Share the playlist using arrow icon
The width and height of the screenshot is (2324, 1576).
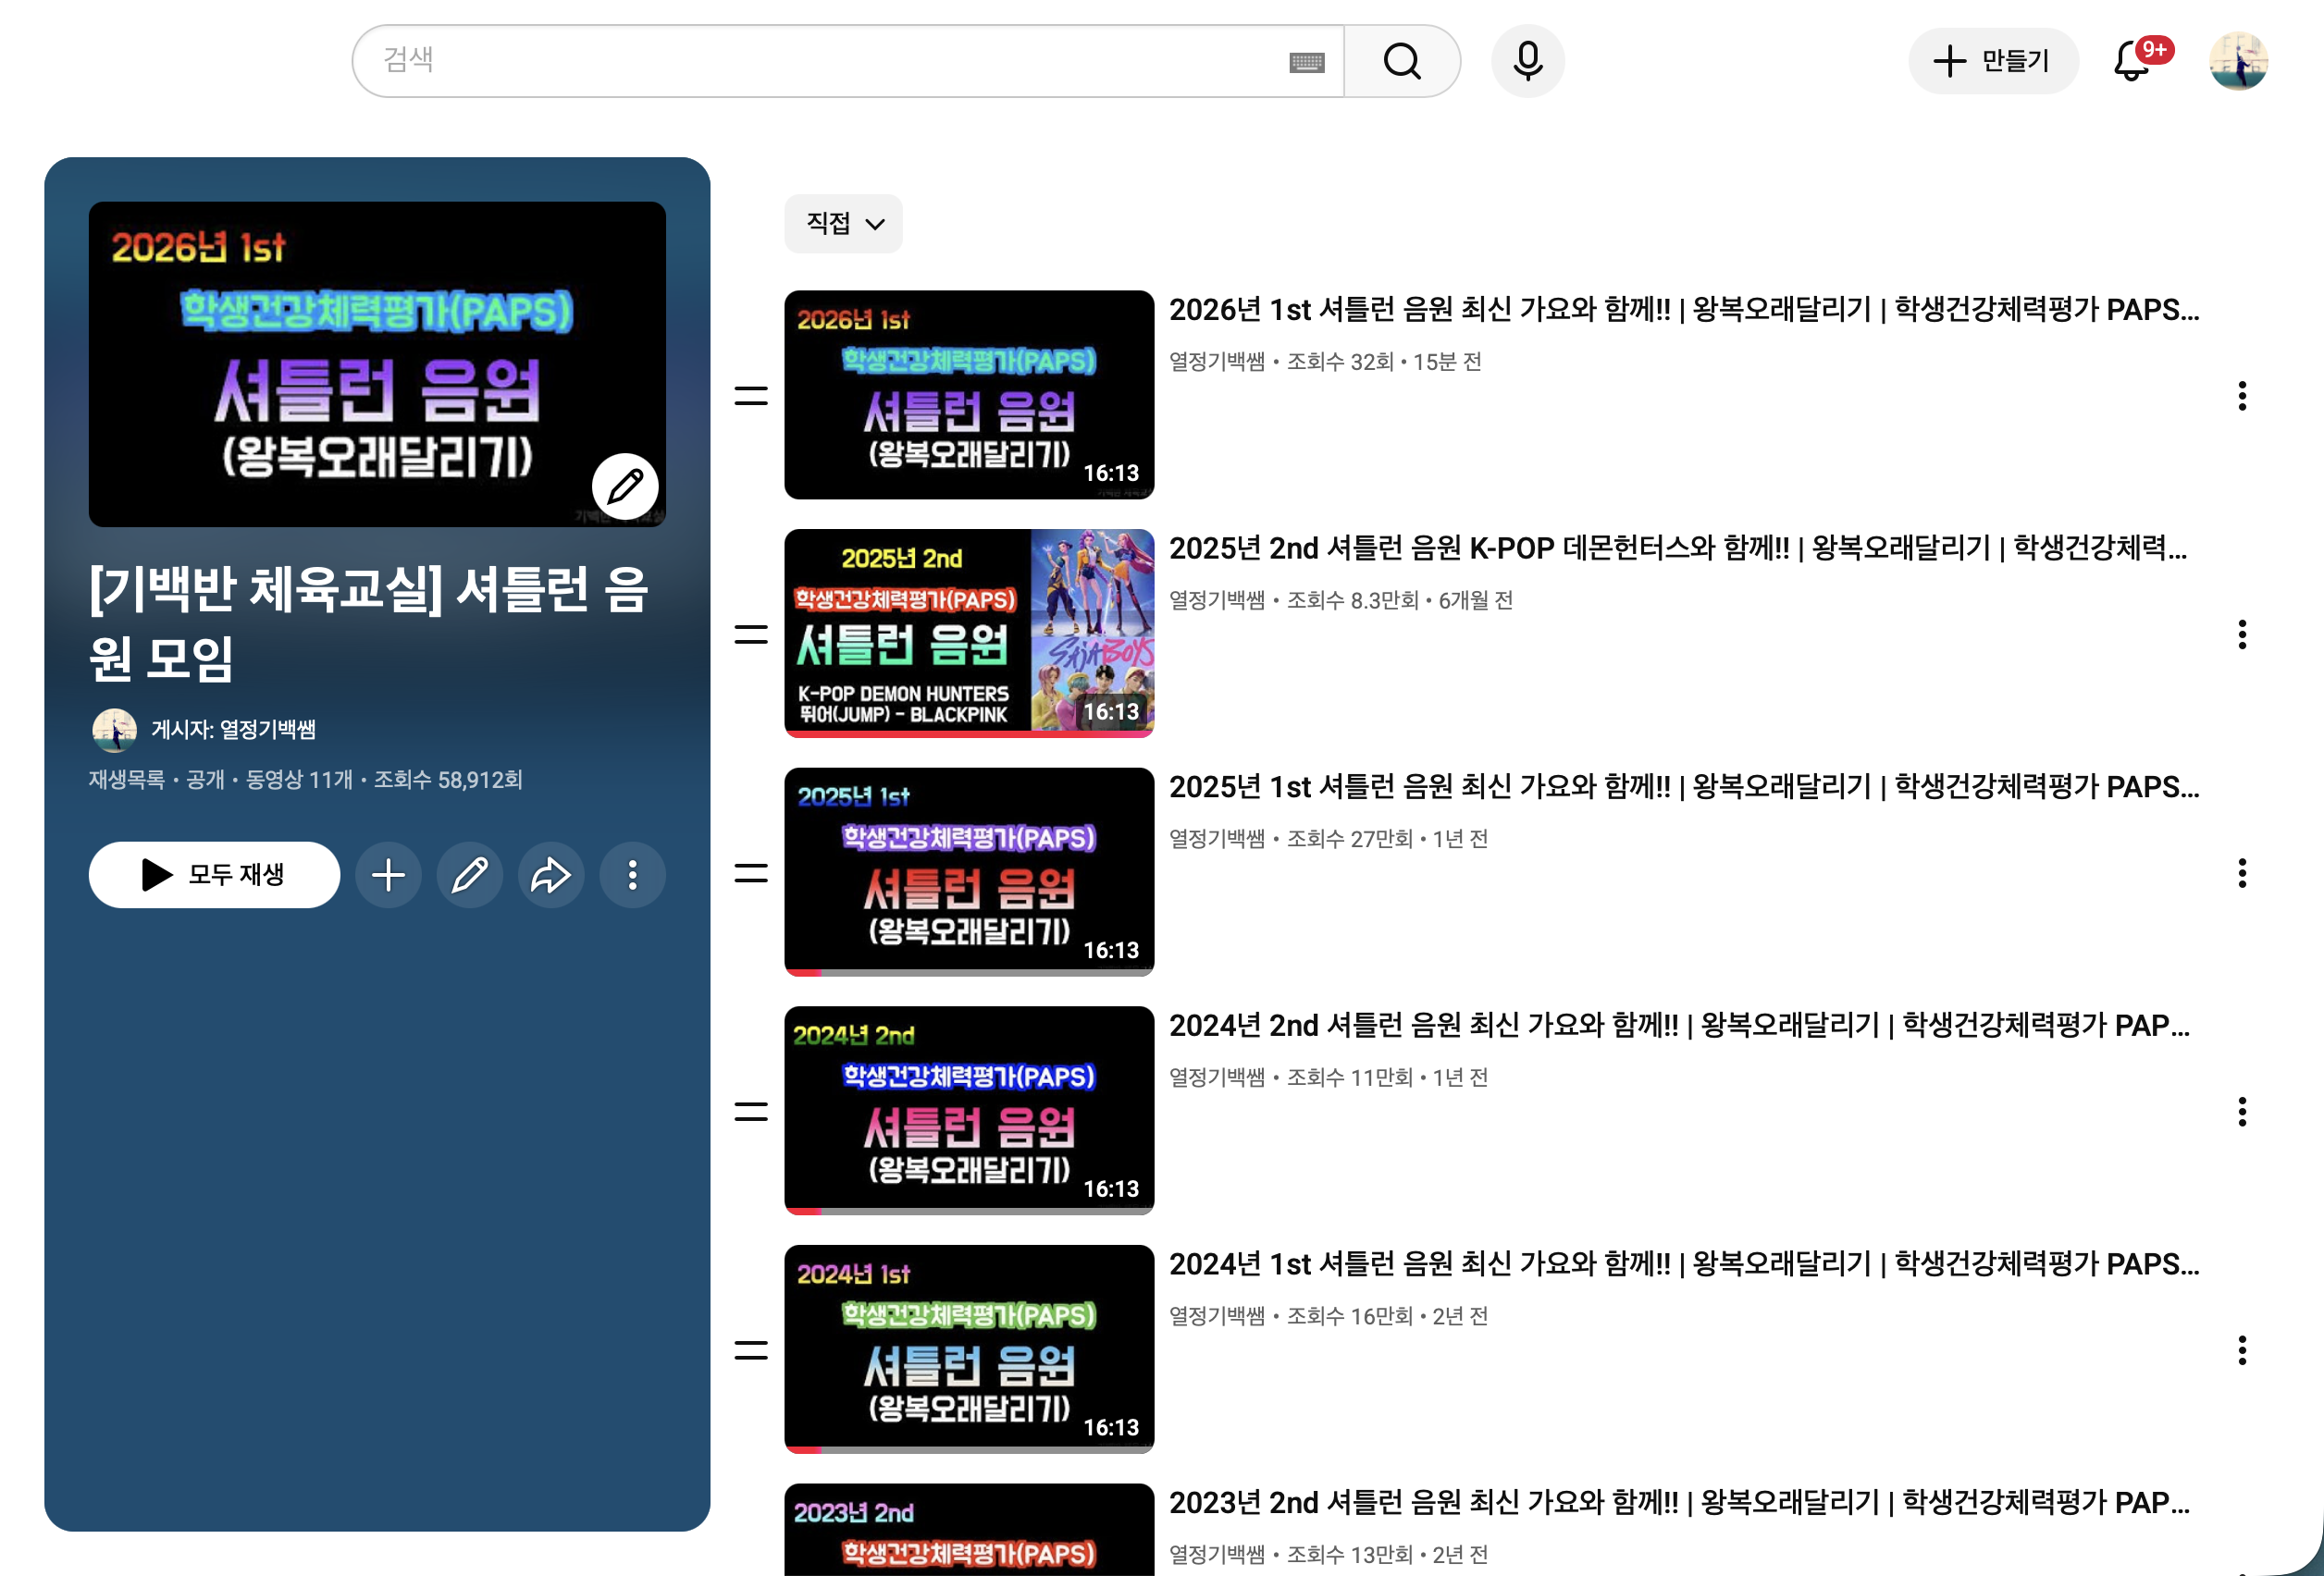pyautogui.click(x=550, y=875)
